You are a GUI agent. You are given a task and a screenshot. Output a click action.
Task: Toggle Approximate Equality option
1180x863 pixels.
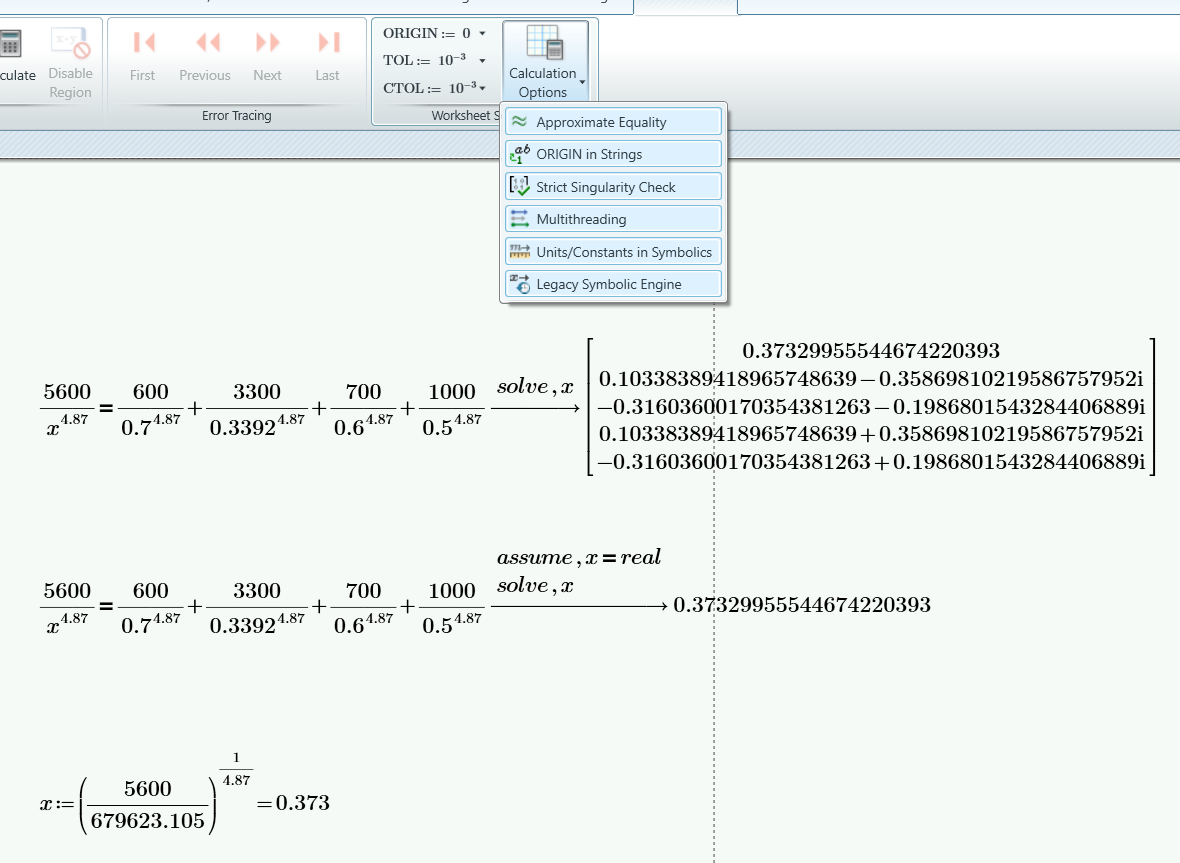tap(612, 122)
